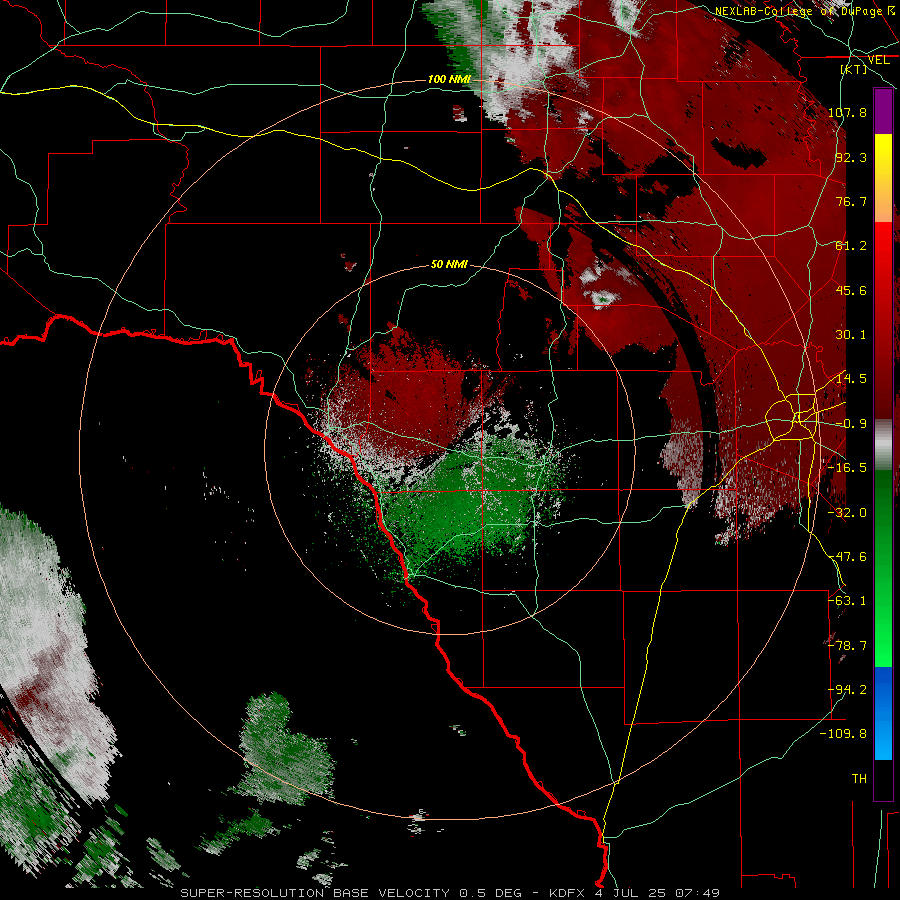Click the -0.9 value on velocity scale

[x=851, y=424]
